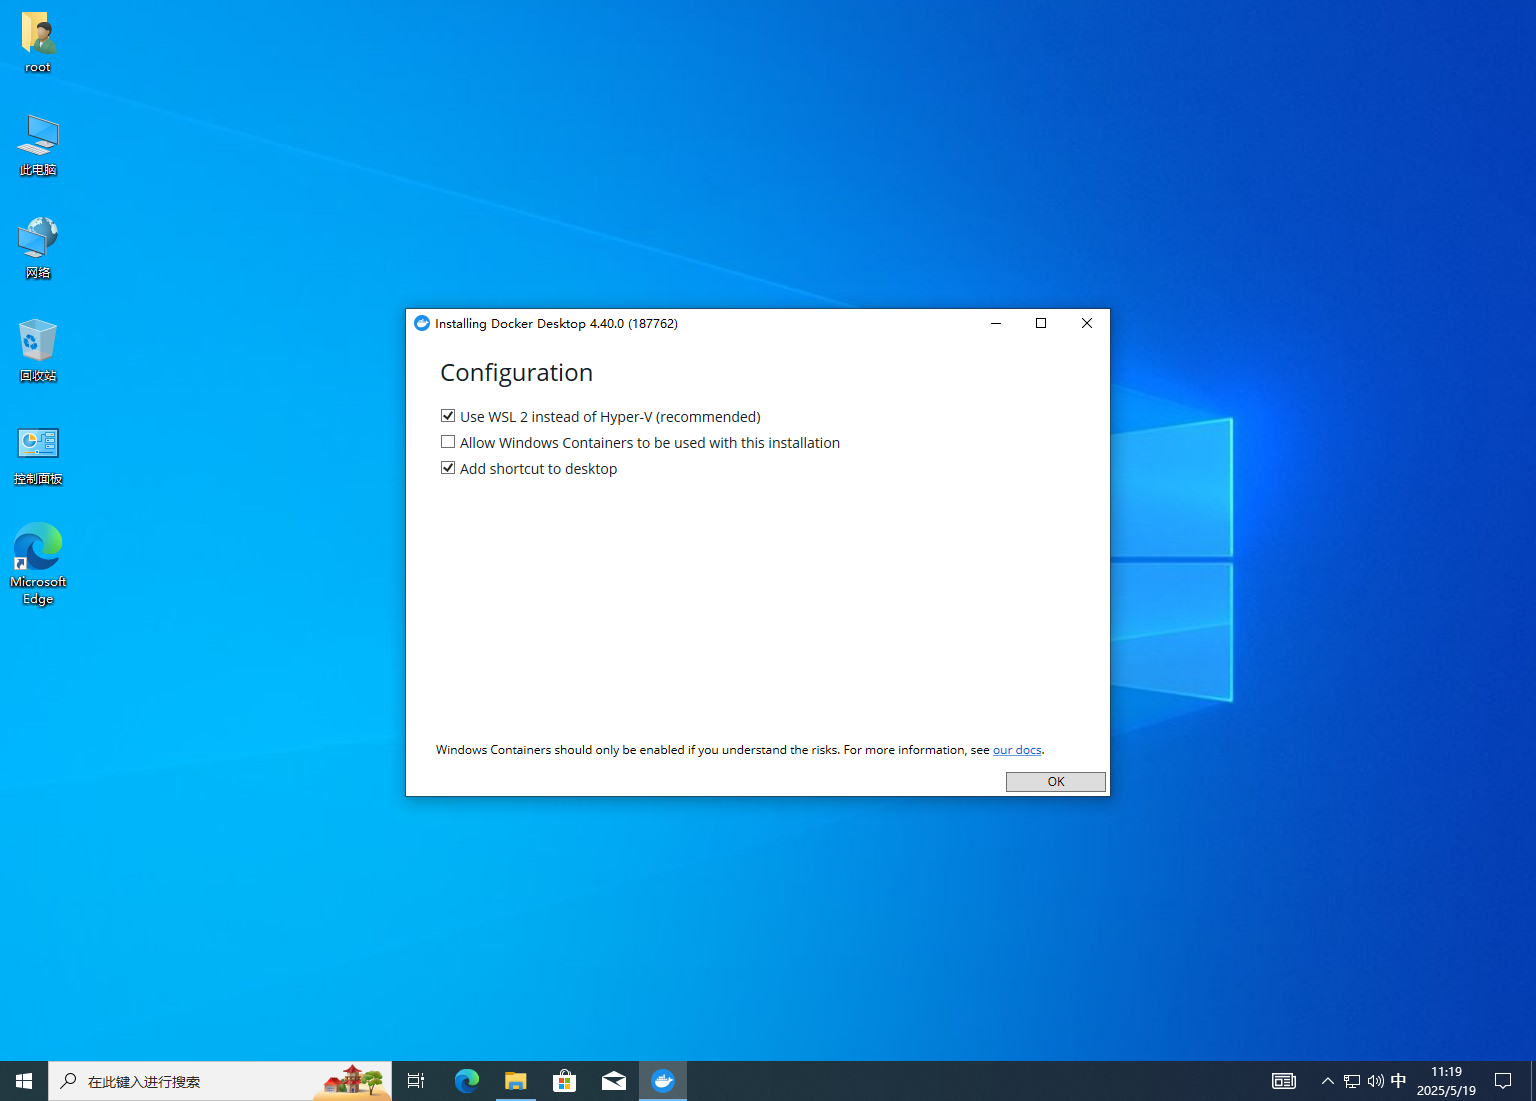
Task: Select 控制面板 control panel icon
Action: pyautogui.click(x=38, y=455)
